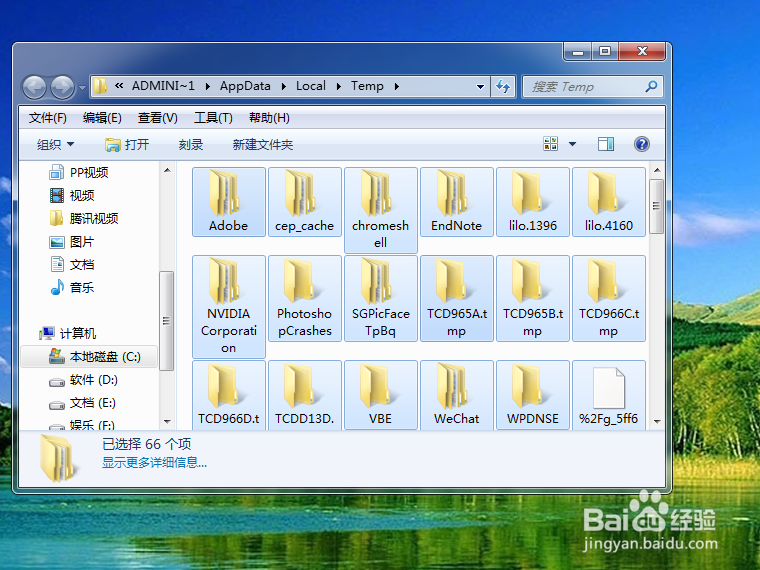Expand the arrow after Local in path

coord(339,86)
